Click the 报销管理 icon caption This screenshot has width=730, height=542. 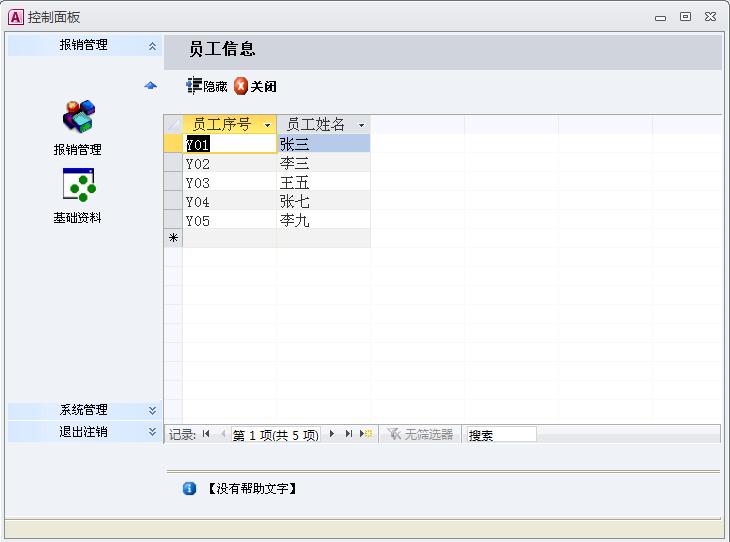point(77,149)
